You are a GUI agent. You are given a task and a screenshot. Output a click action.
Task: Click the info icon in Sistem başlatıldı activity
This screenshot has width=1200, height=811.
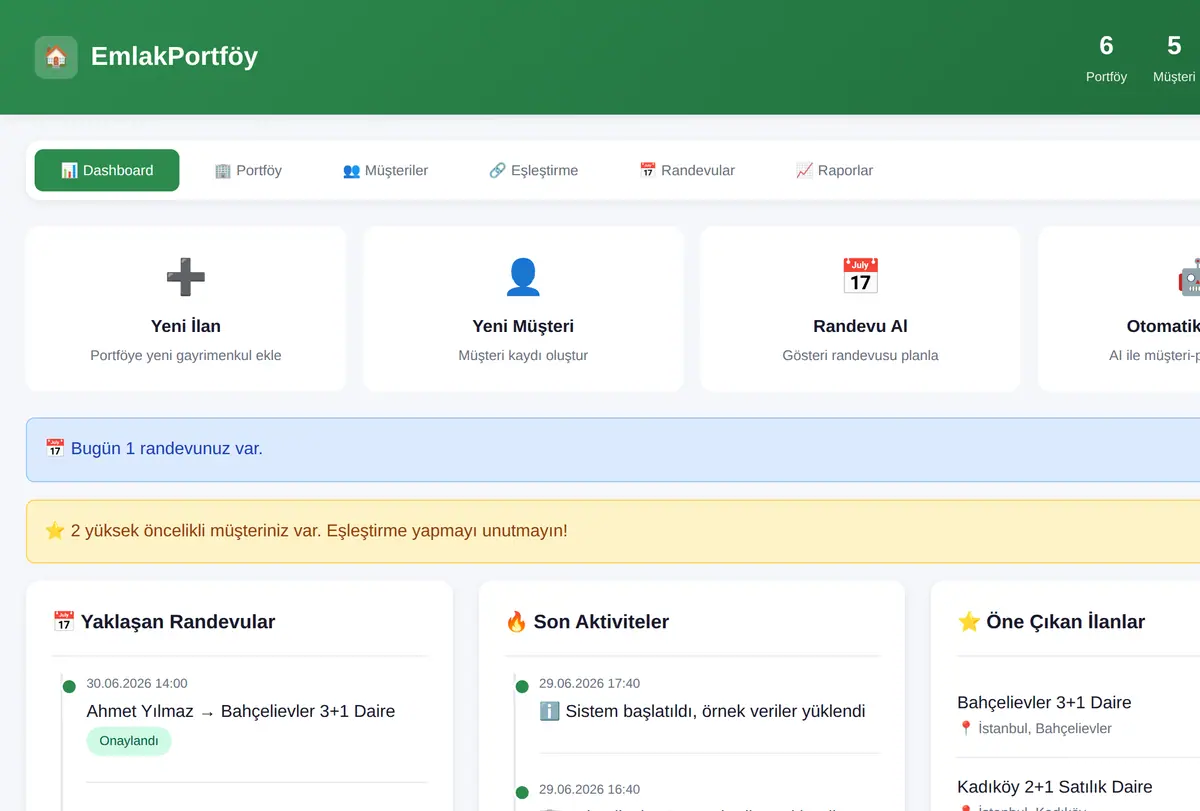tap(549, 712)
